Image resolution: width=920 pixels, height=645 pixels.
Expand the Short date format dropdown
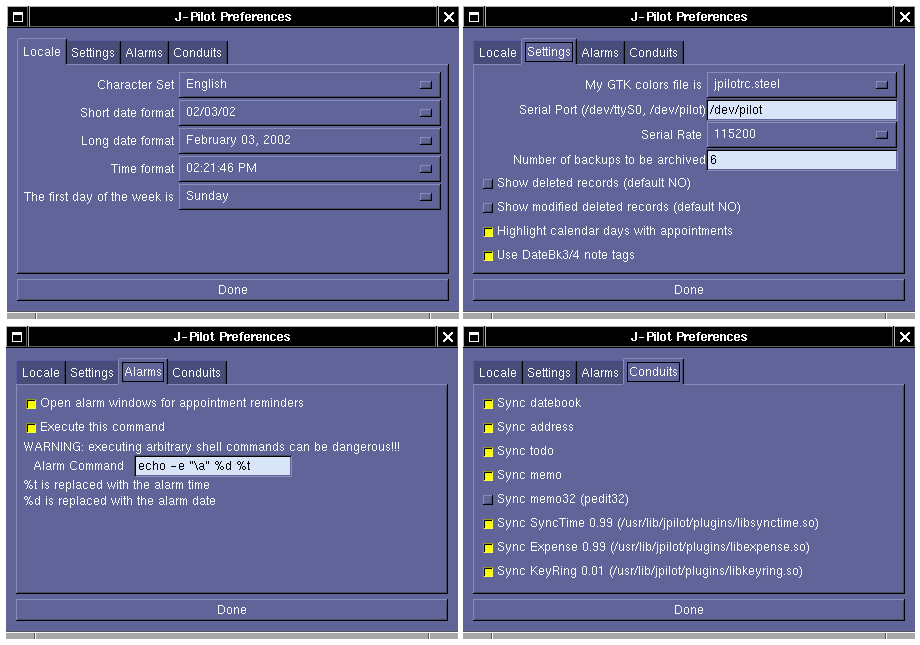309,113
